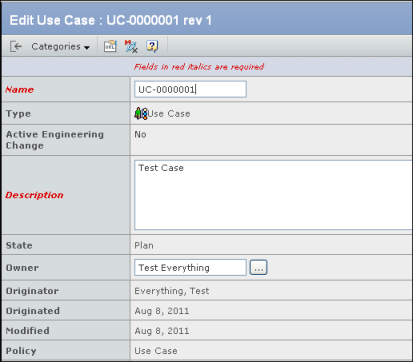Click the form/calendar toolbar icon
Viewport: 413px width, 362px height.
(110, 46)
